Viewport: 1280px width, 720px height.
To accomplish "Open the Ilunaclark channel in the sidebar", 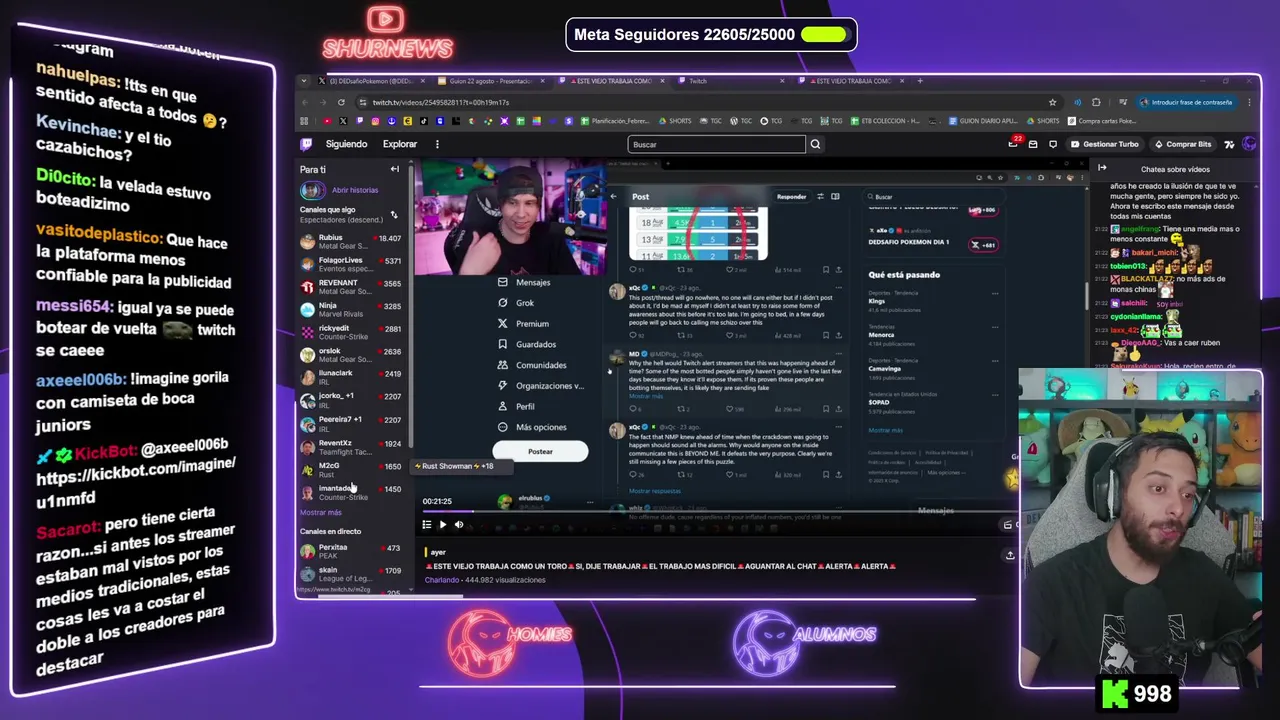I will pos(351,378).
